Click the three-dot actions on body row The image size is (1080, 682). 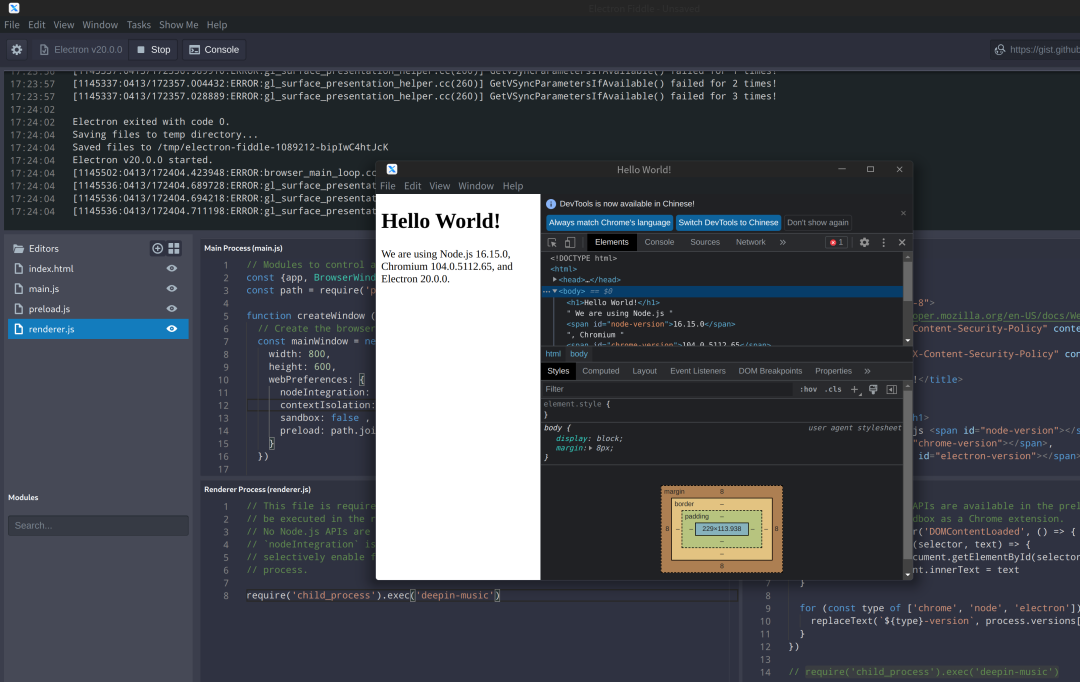(546, 291)
